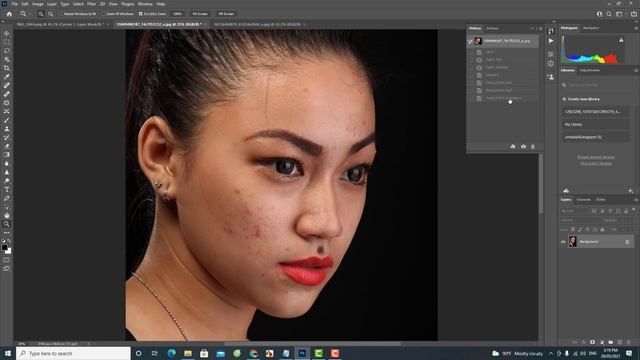
Task: Select the Zoom tool in the left toolbar
Action: coord(7,224)
